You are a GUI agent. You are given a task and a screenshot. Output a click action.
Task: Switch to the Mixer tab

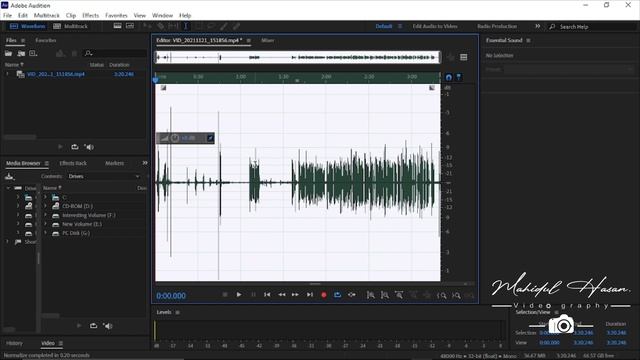tap(267, 40)
